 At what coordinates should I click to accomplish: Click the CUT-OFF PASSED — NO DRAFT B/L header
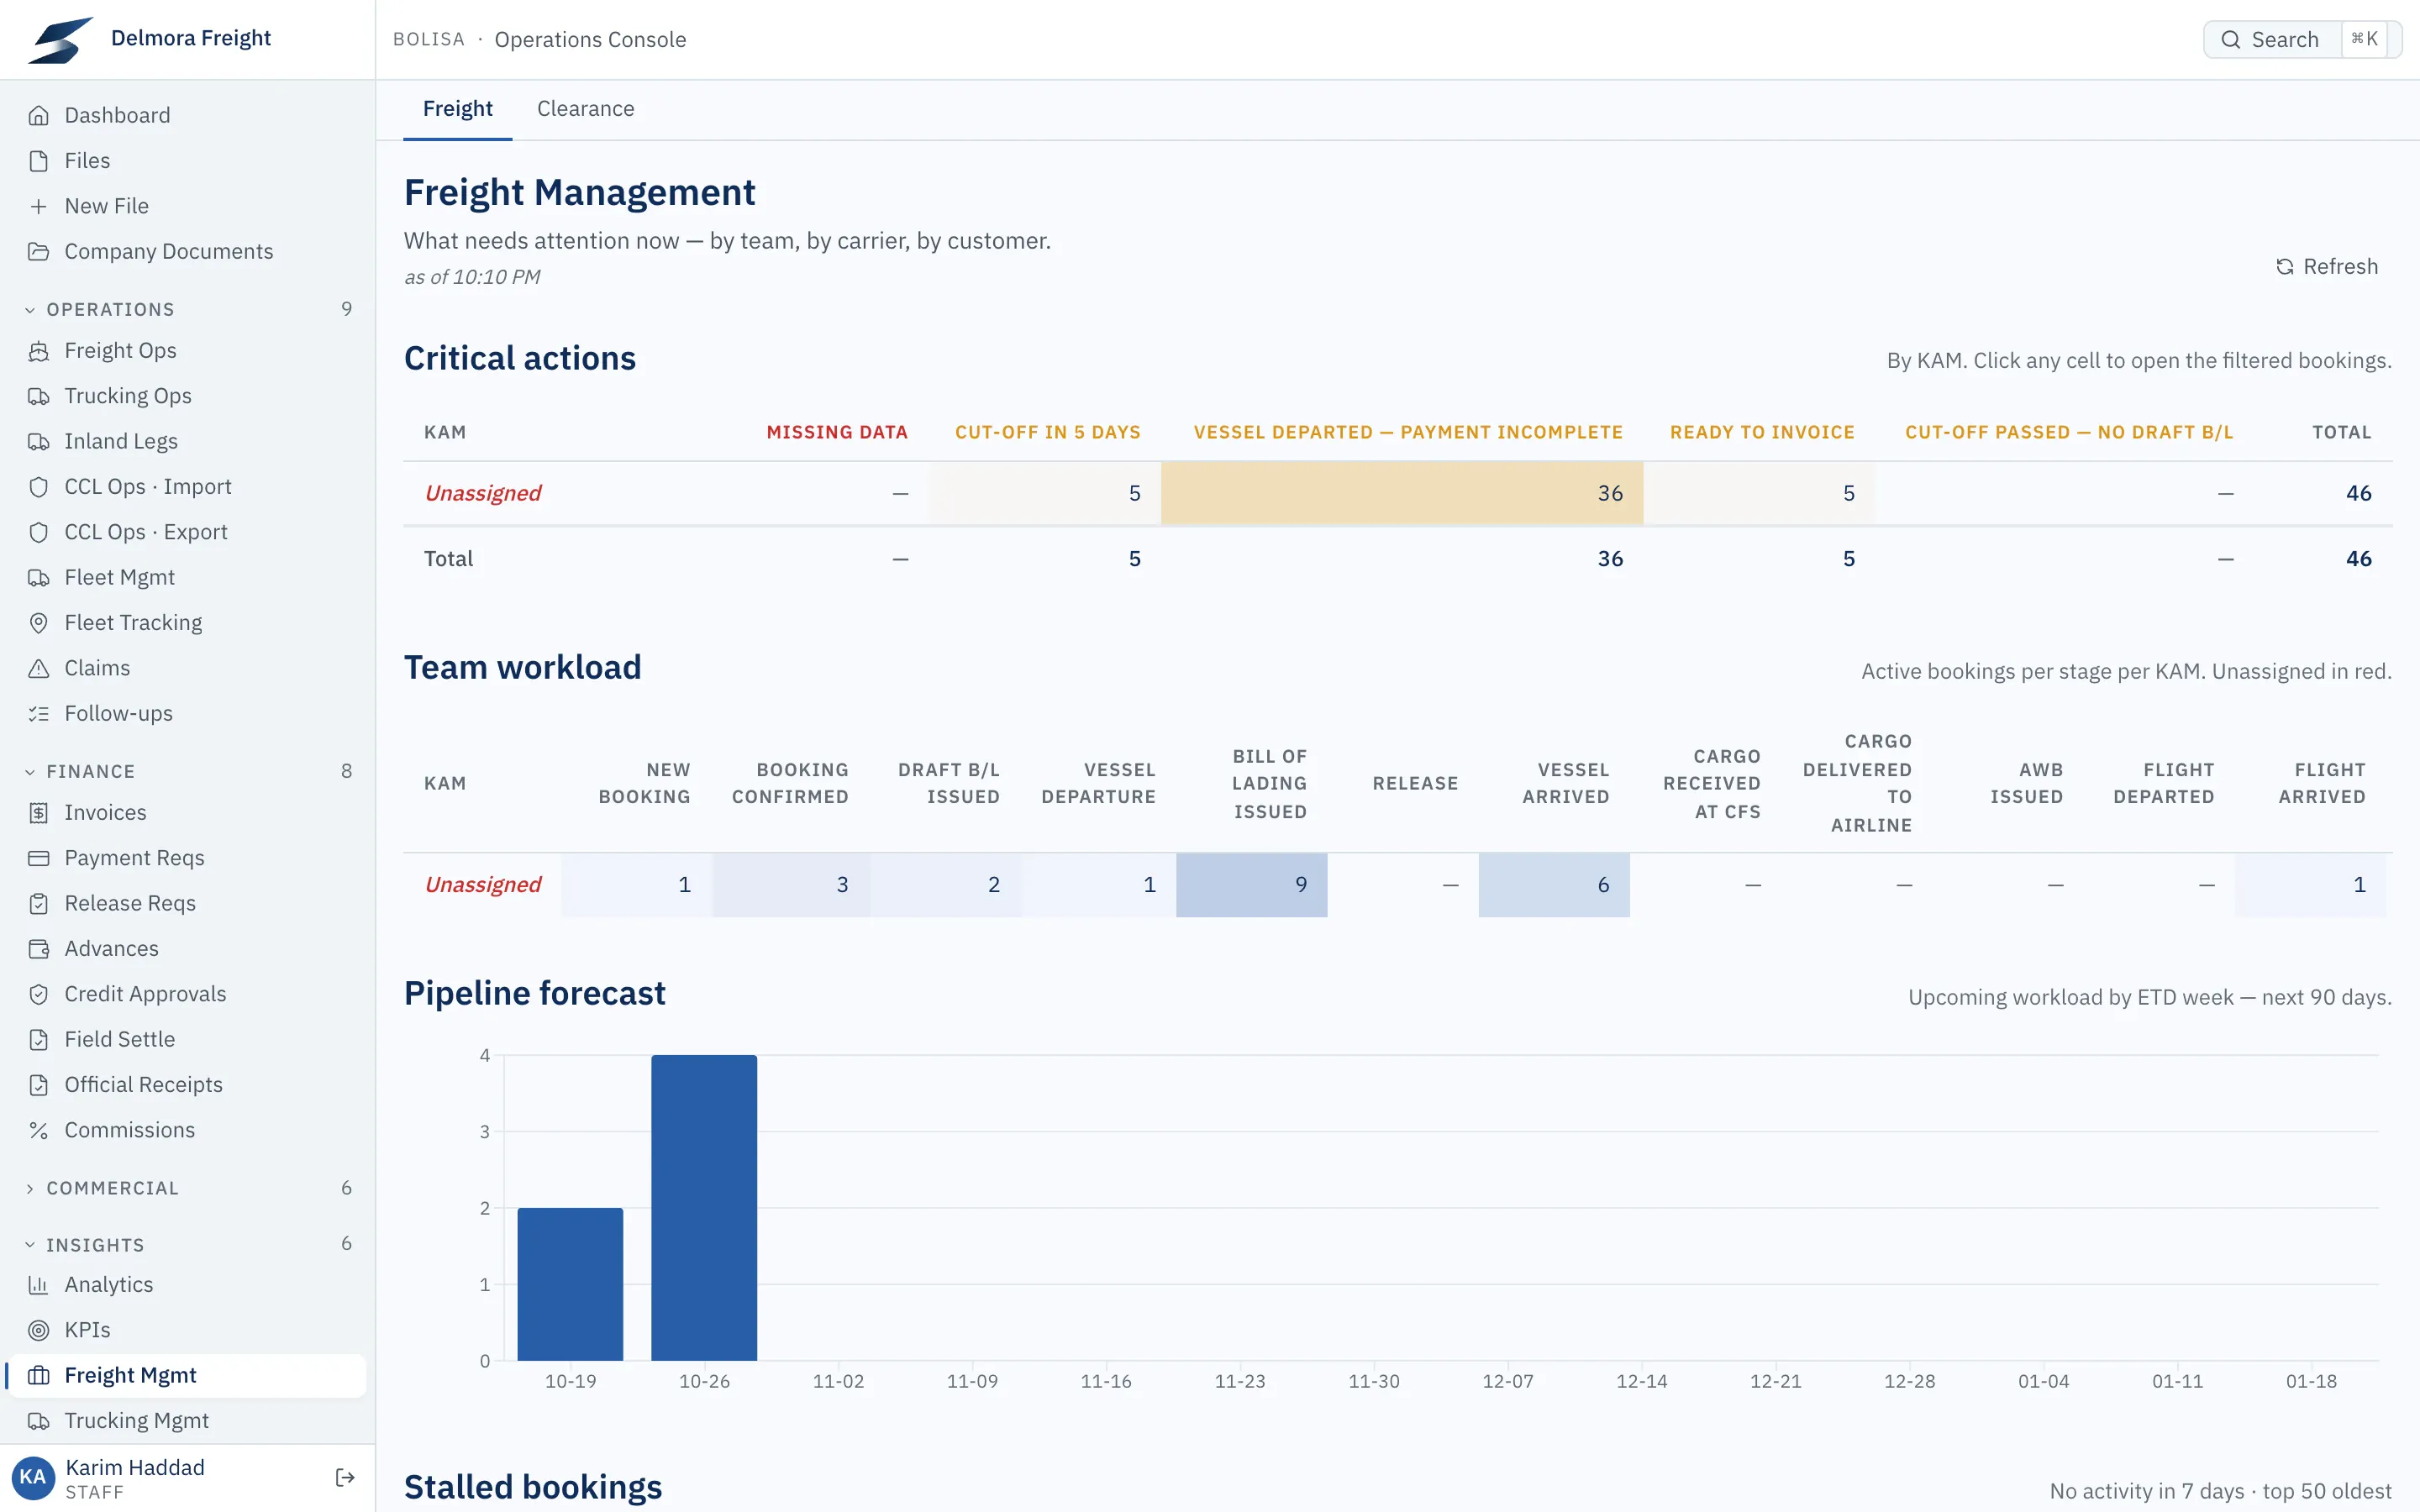click(2069, 433)
